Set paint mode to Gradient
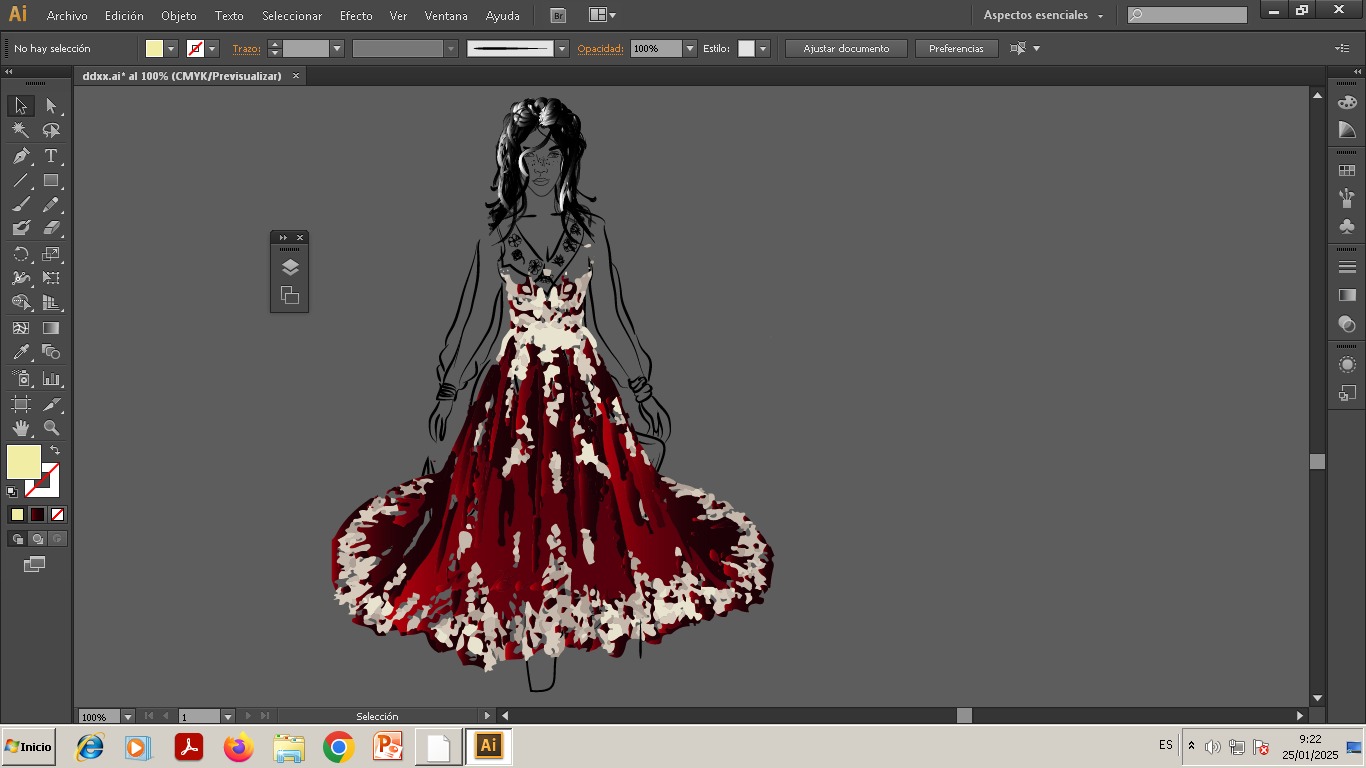Viewport: 1366px width, 768px height. (x=37, y=515)
